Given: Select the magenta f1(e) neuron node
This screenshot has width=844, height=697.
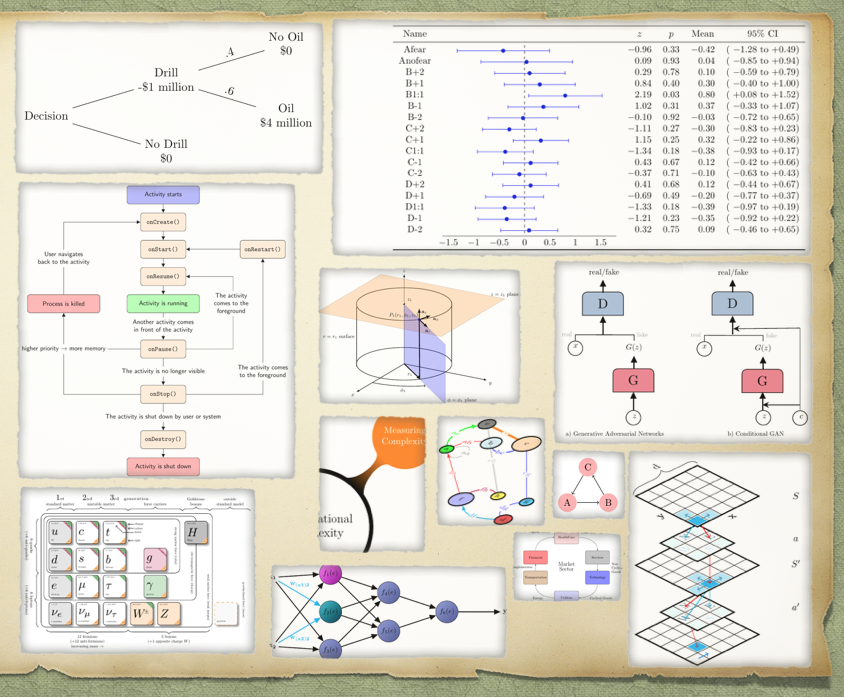Looking at the screenshot, I should click(330, 574).
